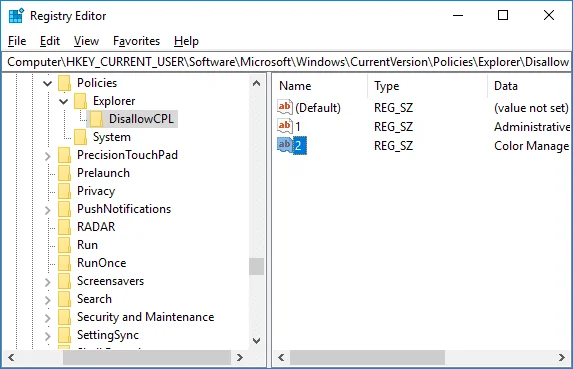
Task: Click the Privacy folder icon
Action: point(65,191)
